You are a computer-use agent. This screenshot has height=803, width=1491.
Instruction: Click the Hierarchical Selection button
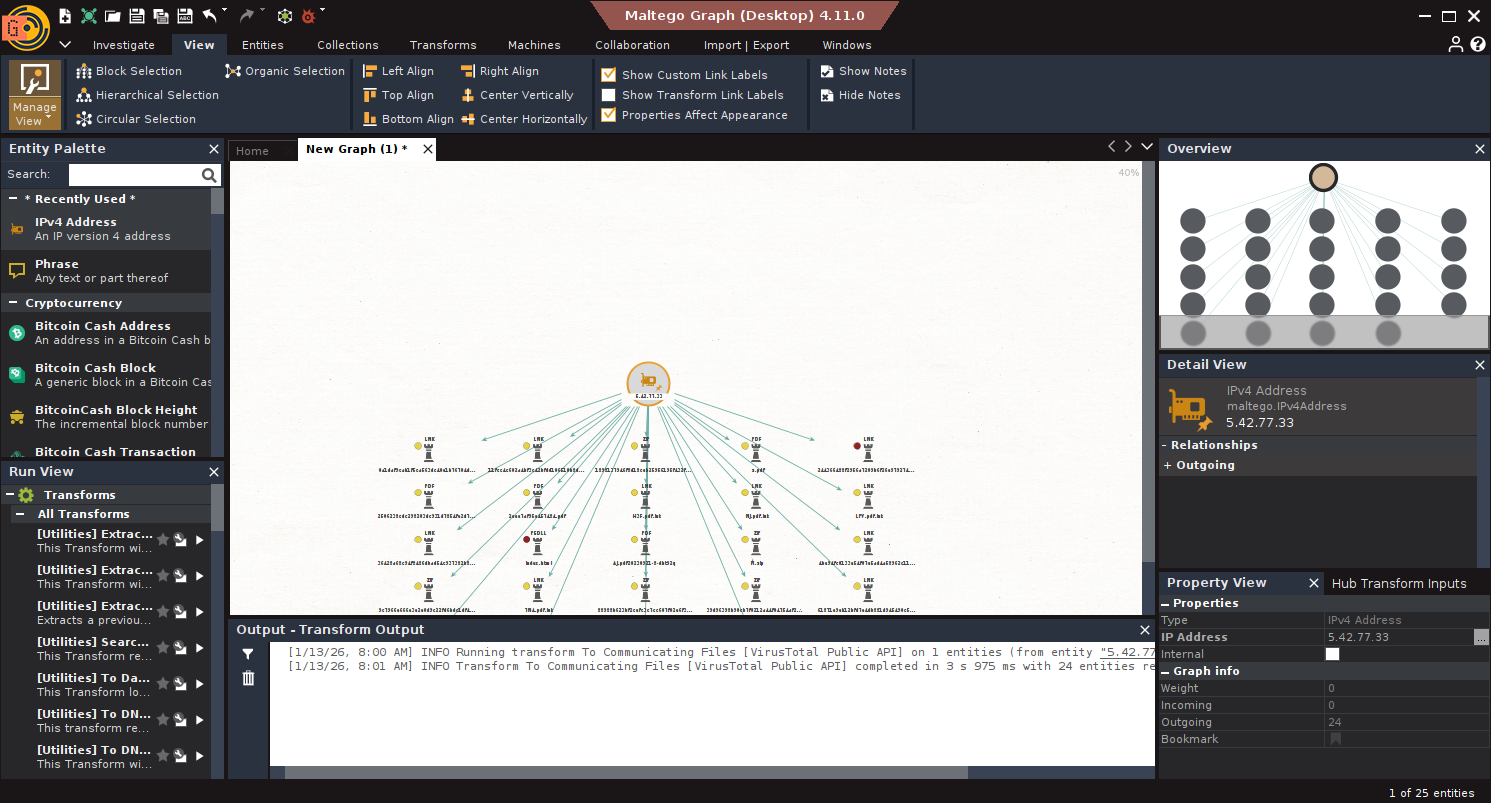coord(147,95)
